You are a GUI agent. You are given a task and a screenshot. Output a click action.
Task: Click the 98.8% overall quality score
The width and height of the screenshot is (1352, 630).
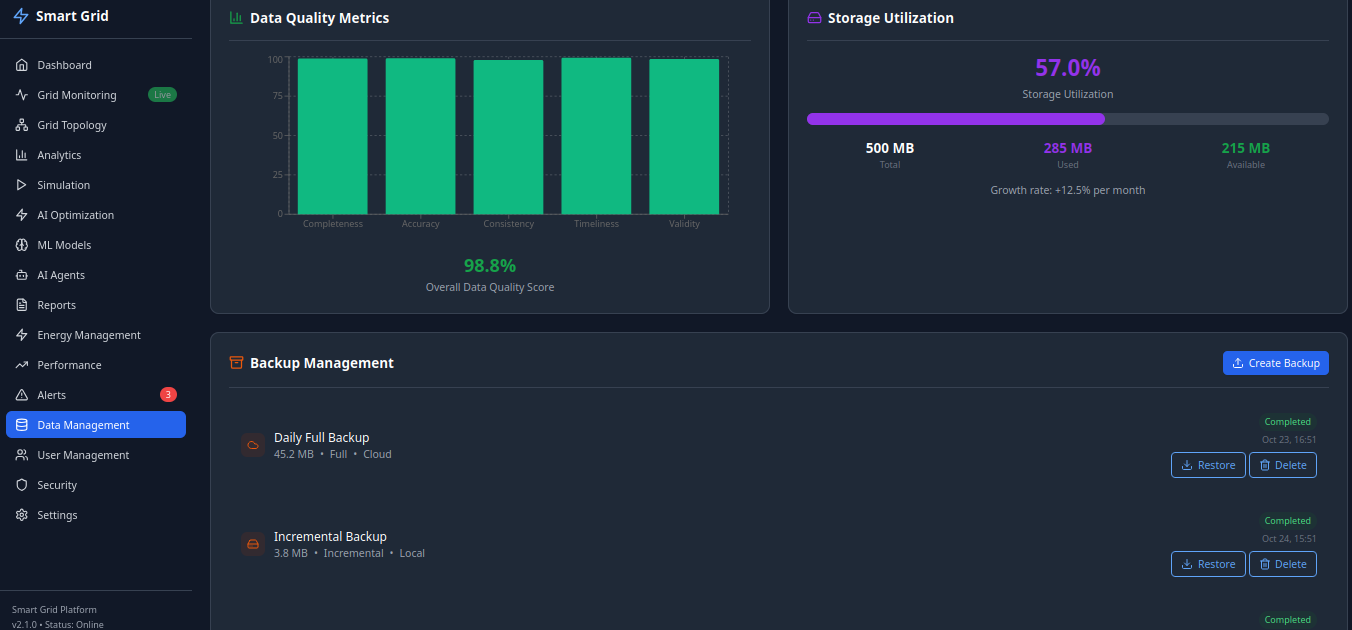(490, 266)
